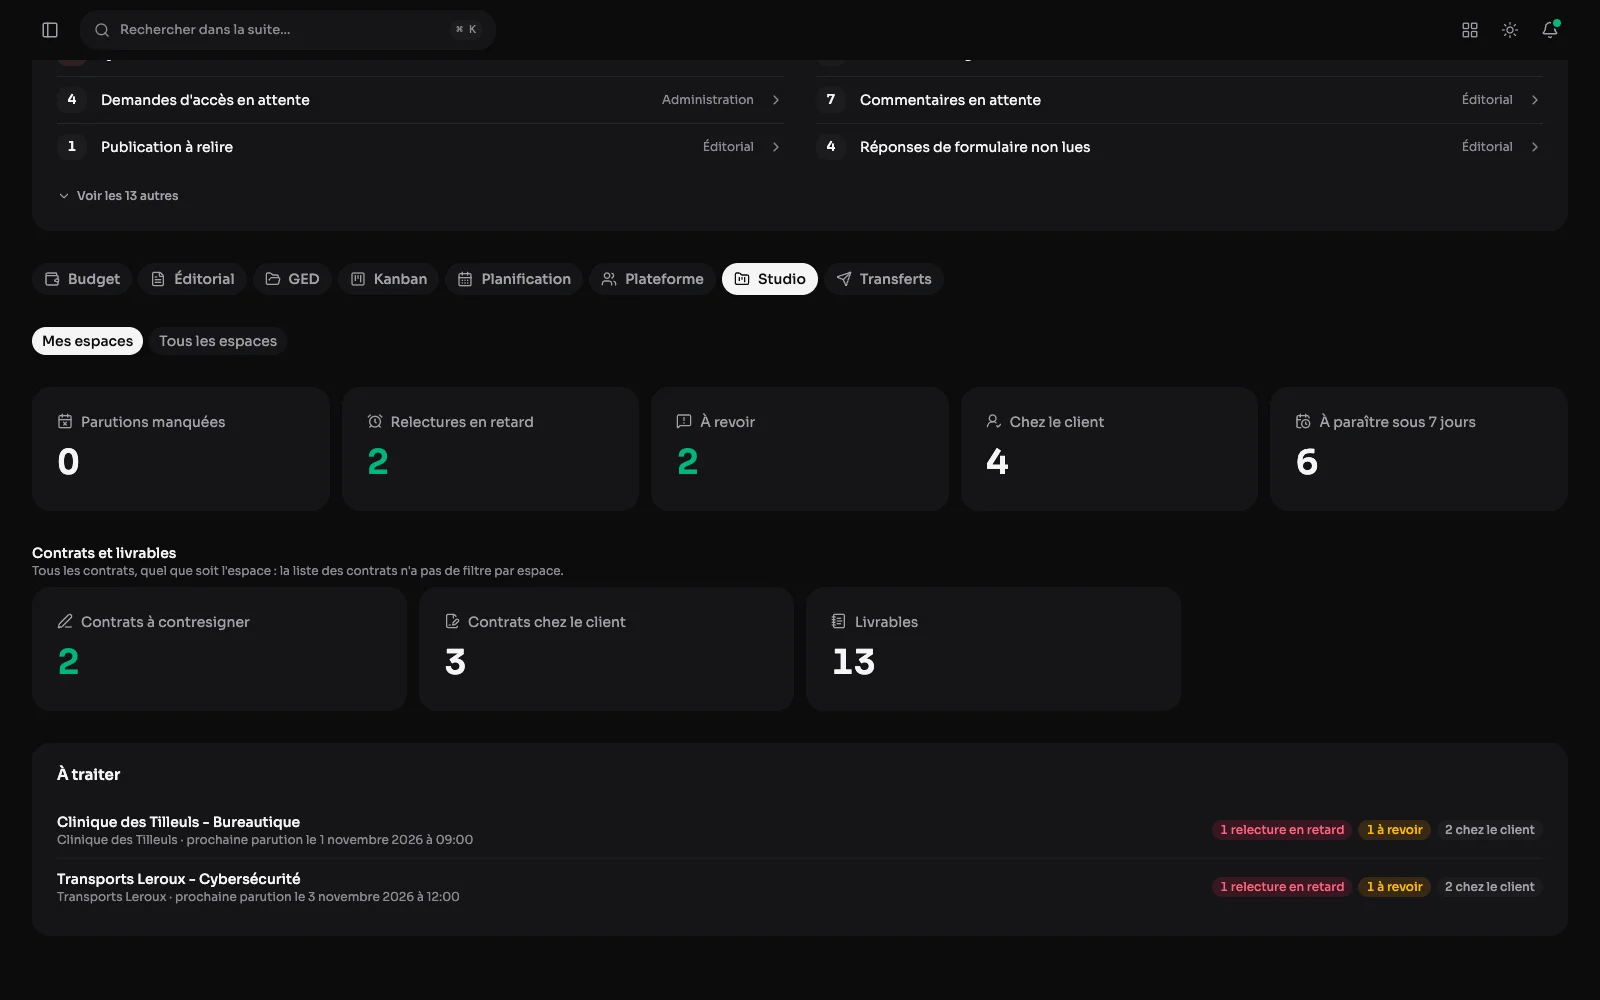Select the Plateforme tab
This screenshot has height=1000, width=1600.
coord(652,279)
